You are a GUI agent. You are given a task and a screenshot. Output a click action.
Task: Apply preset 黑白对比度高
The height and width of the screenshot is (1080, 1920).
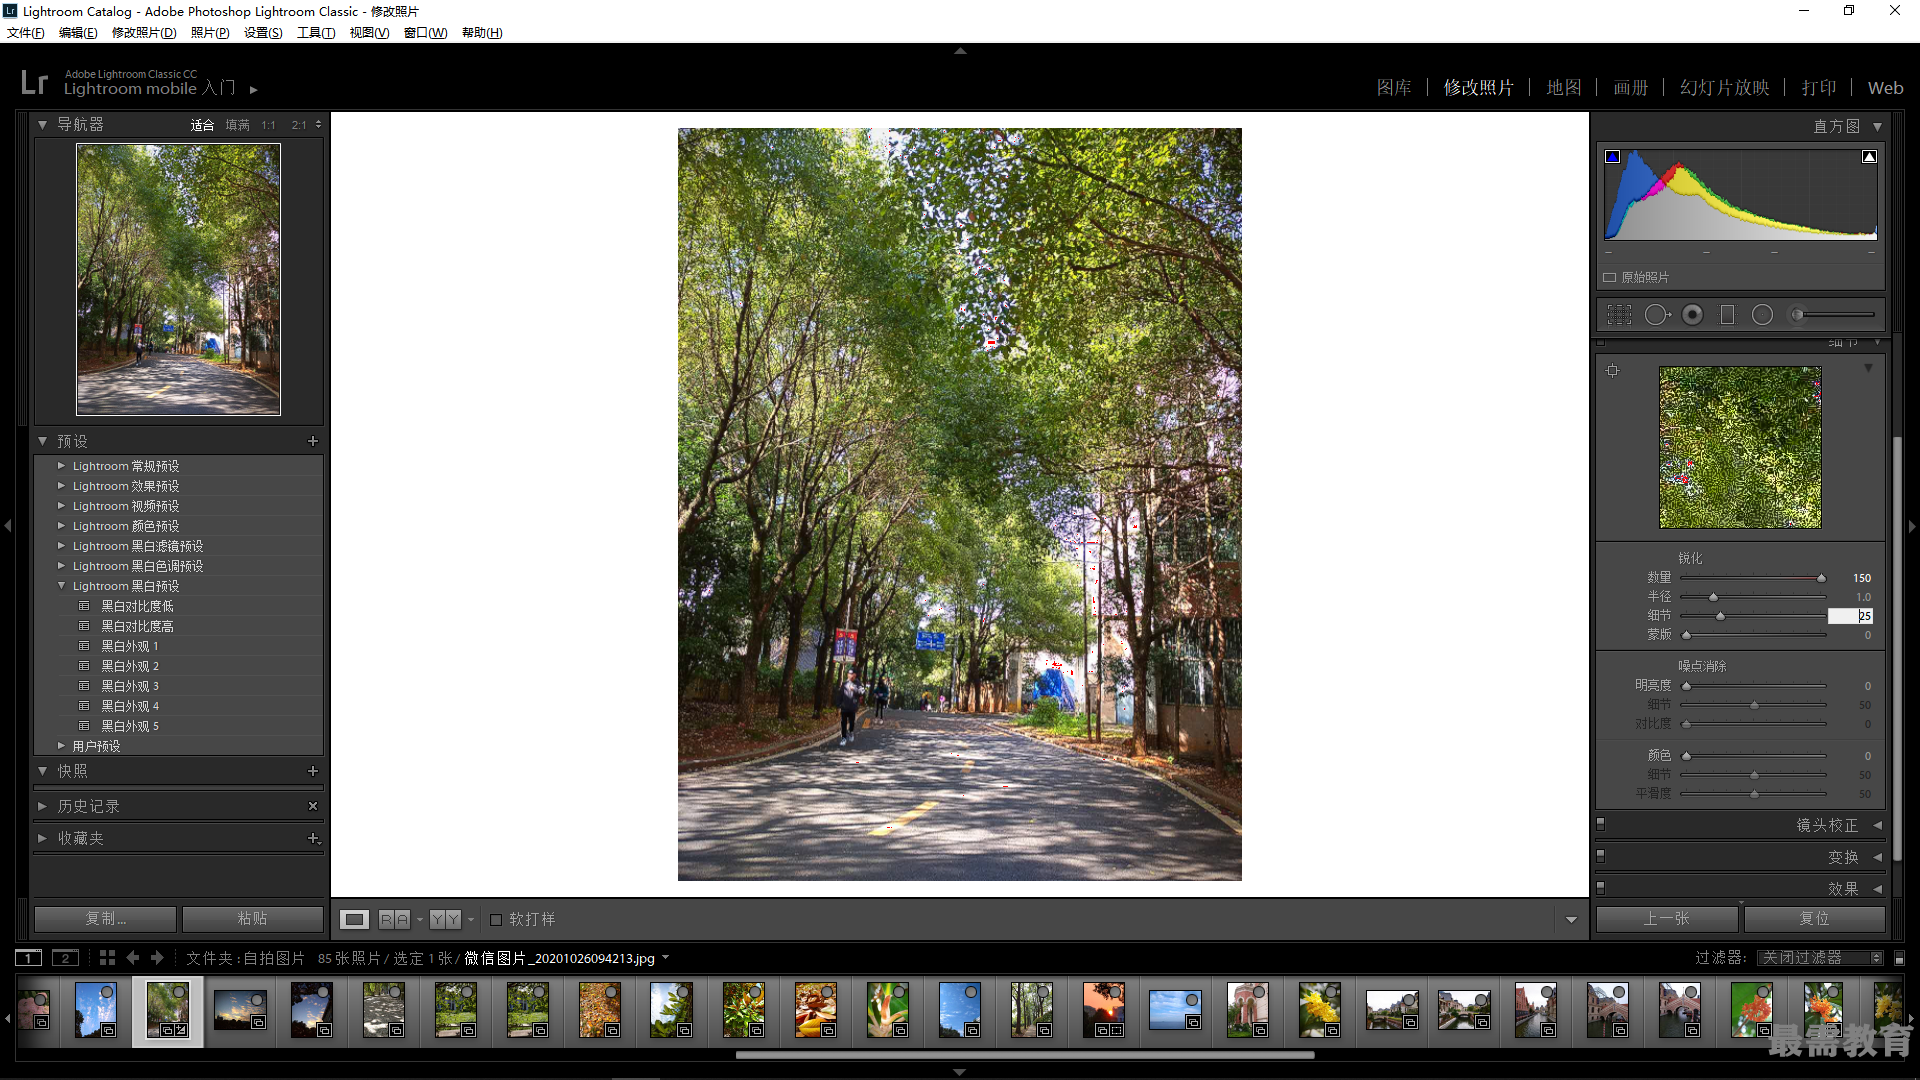point(137,626)
